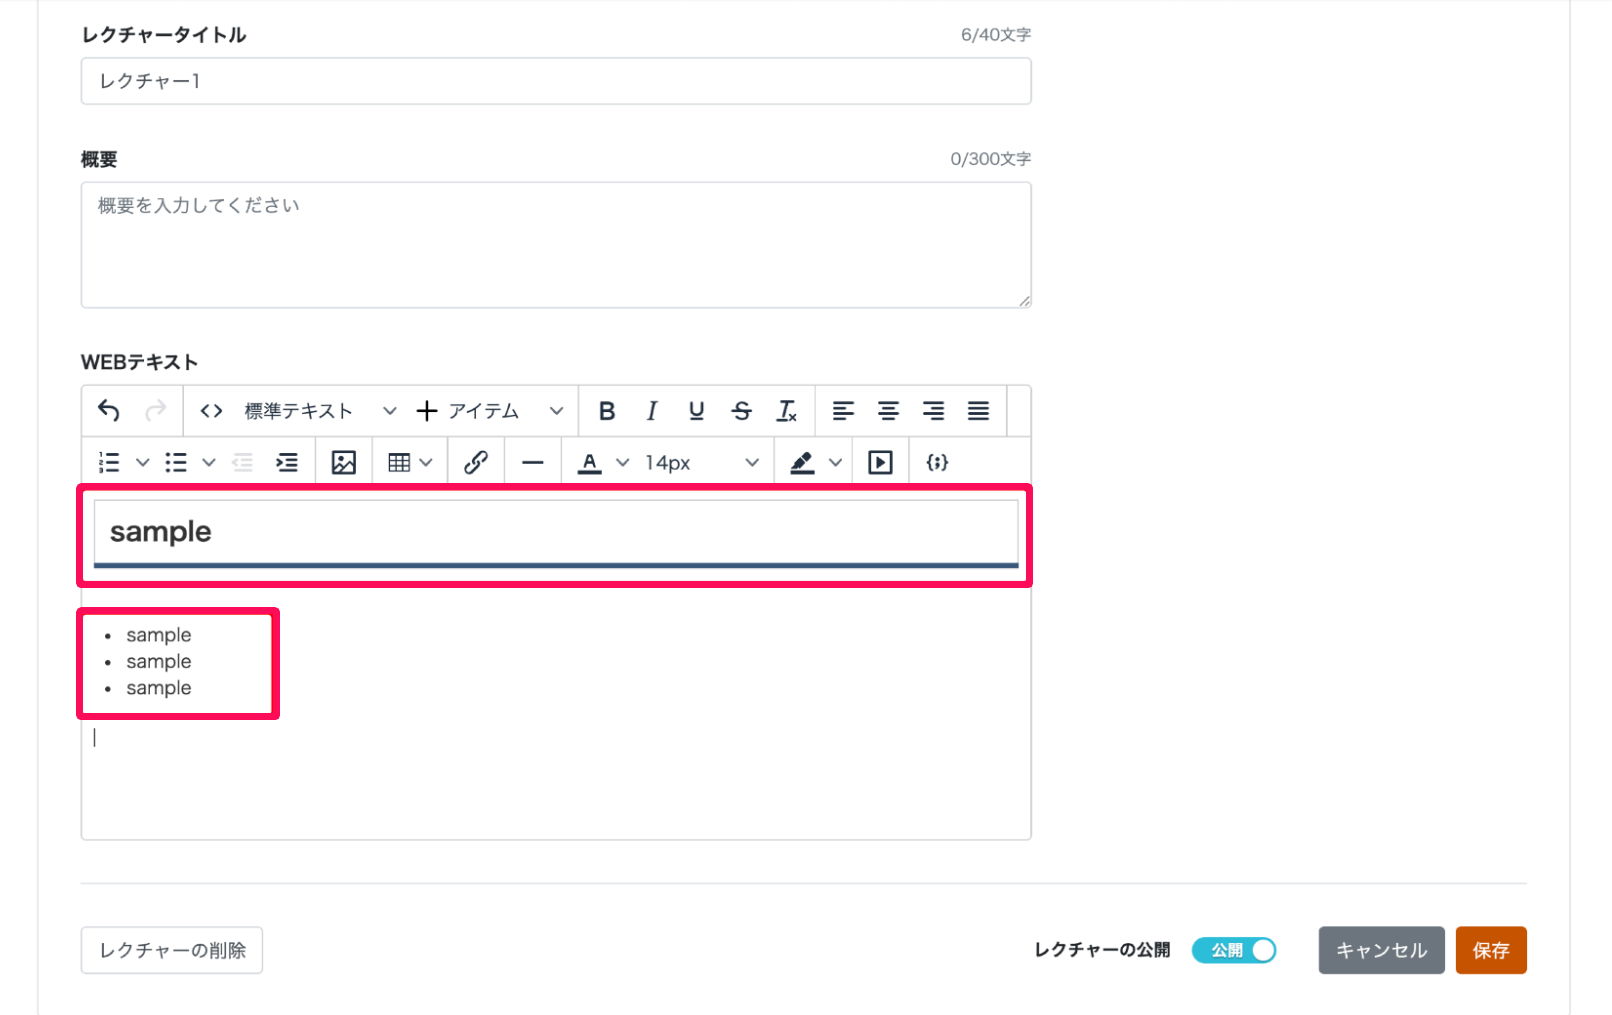Toggle bold formatting

[x=607, y=411]
